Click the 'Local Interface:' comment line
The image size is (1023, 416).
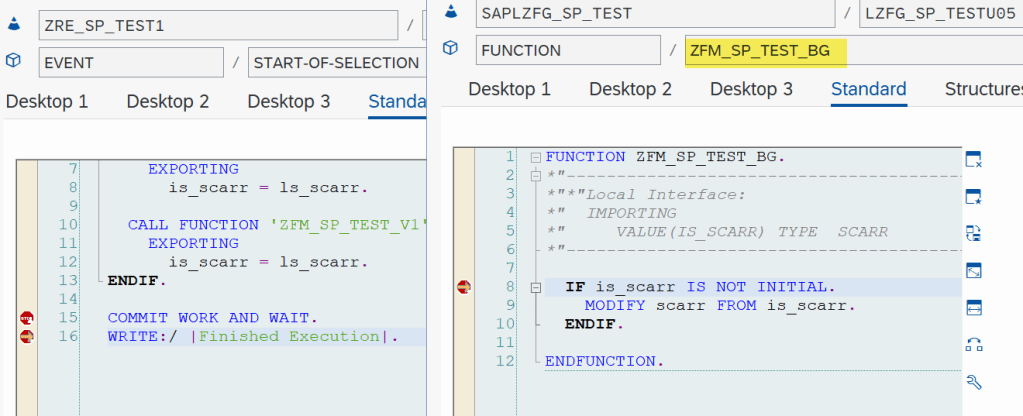coord(648,194)
